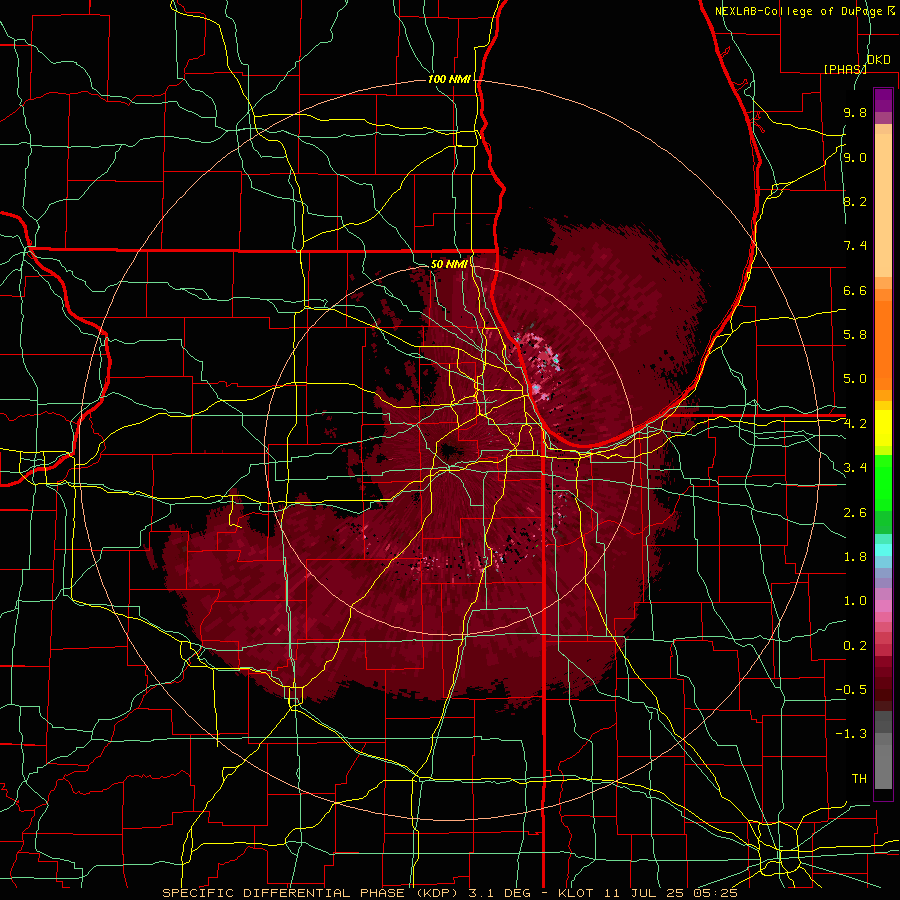Click the 5.0 value on color scale
900x900 pixels.
click(x=855, y=379)
